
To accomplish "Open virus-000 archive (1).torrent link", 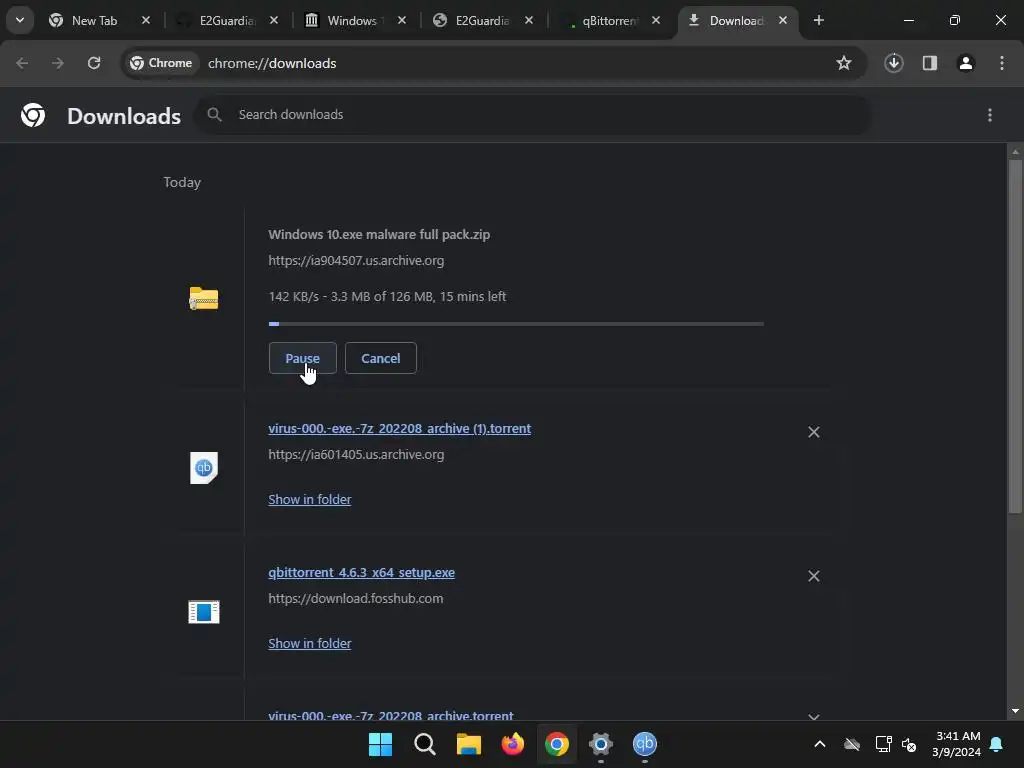I will (400, 428).
